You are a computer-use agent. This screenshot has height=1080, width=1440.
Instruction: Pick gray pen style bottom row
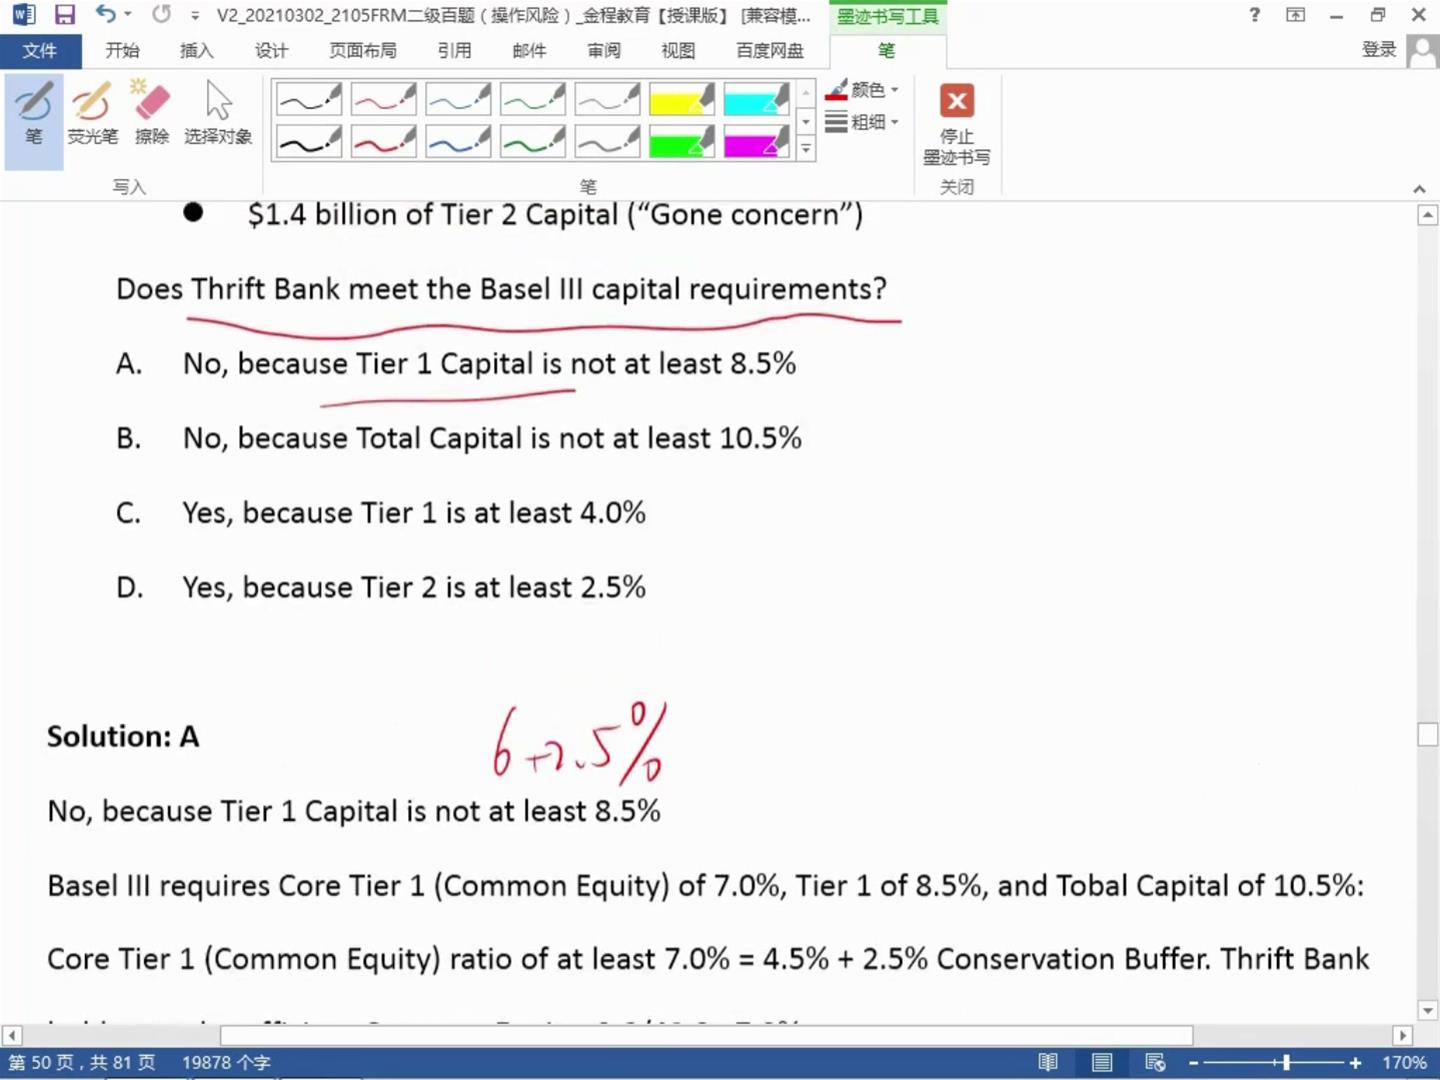click(x=607, y=142)
